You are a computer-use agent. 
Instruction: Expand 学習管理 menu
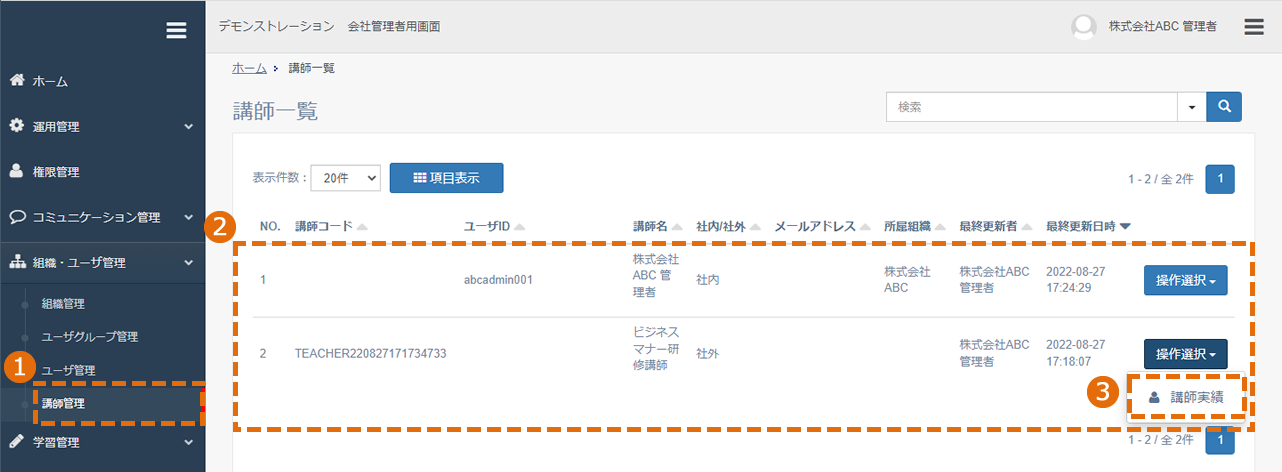102,441
